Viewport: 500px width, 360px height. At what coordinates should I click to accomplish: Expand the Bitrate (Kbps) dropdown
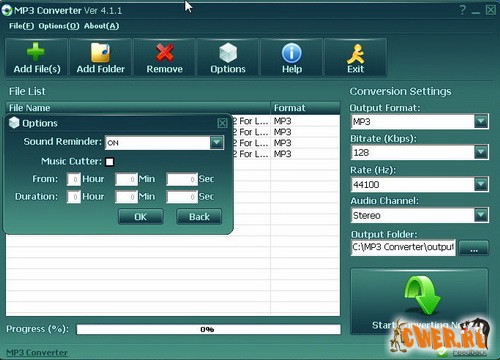[x=481, y=153]
